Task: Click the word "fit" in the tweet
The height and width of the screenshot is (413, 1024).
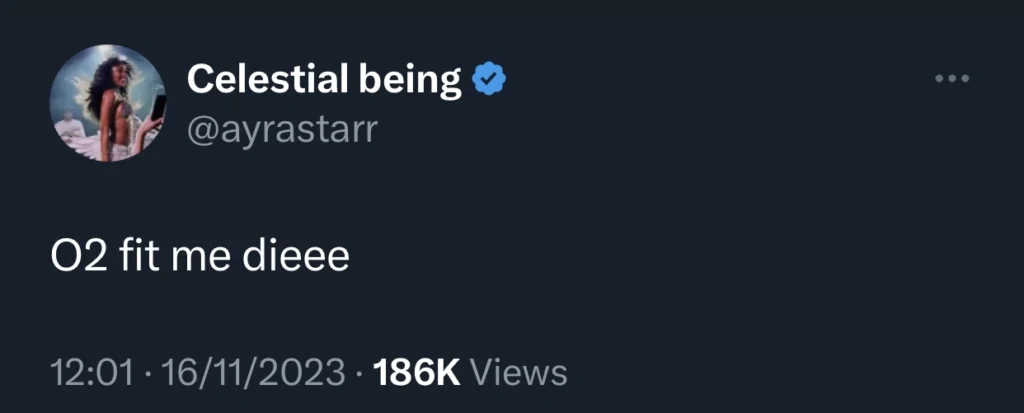Action: (x=134, y=257)
